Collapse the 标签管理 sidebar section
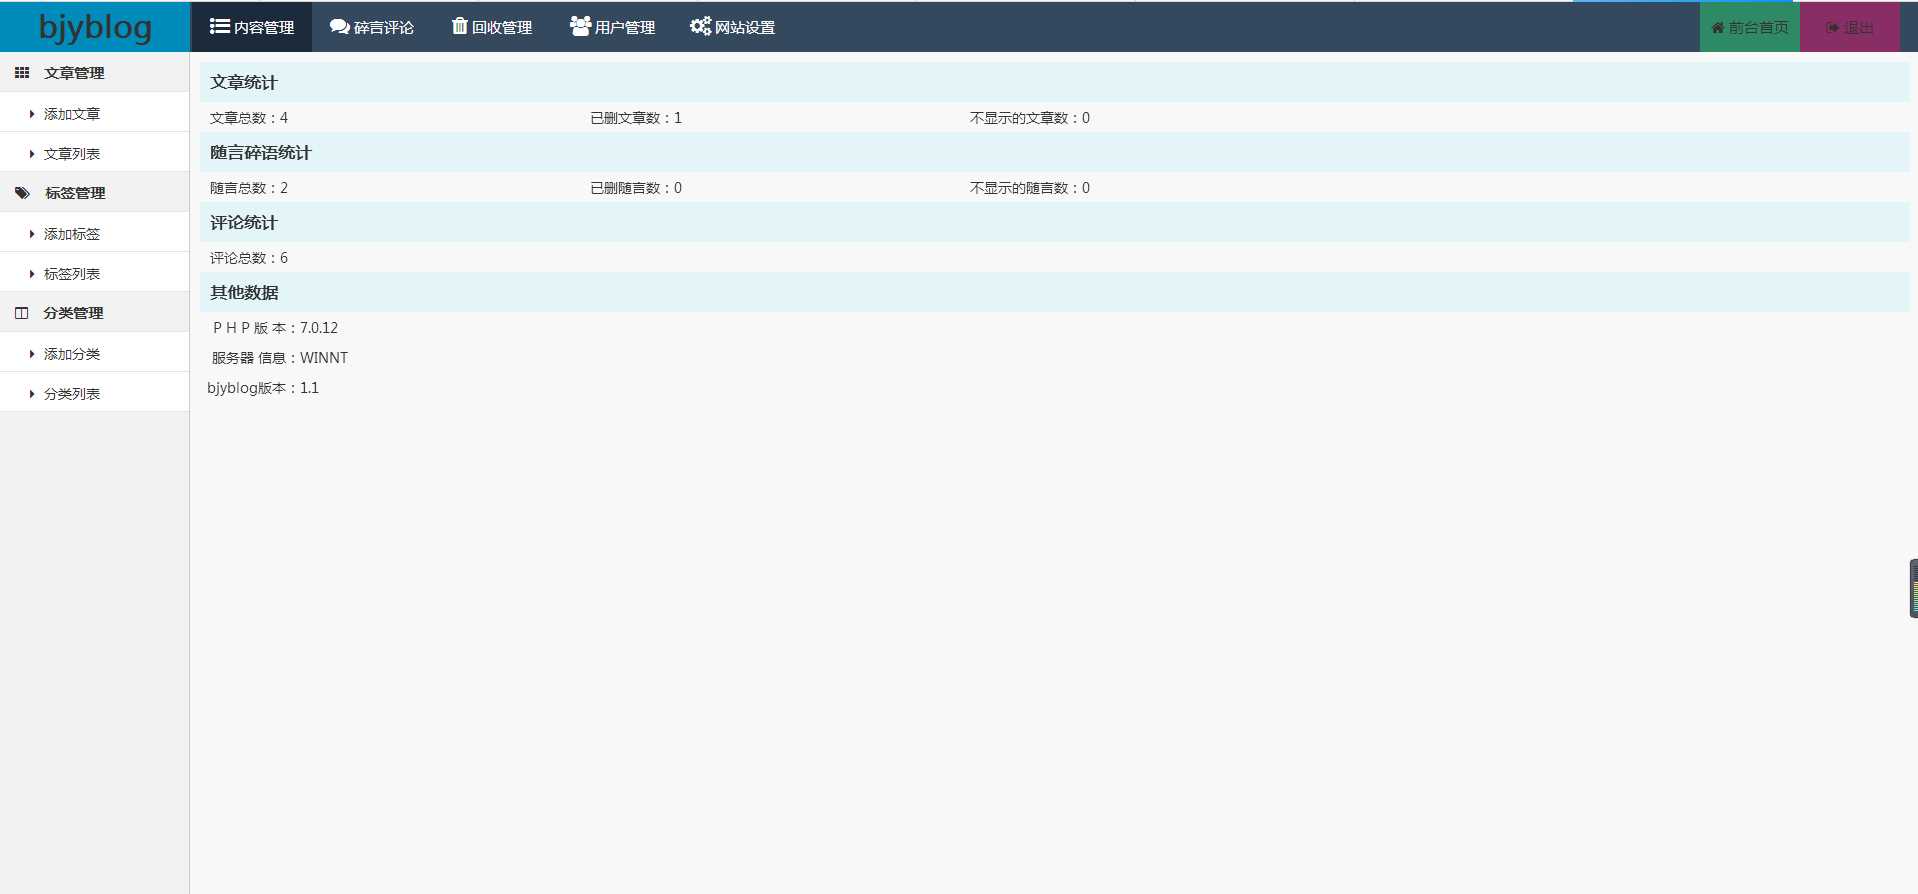Image resolution: width=1918 pixels, height=894 pixels. coord(95,193)
